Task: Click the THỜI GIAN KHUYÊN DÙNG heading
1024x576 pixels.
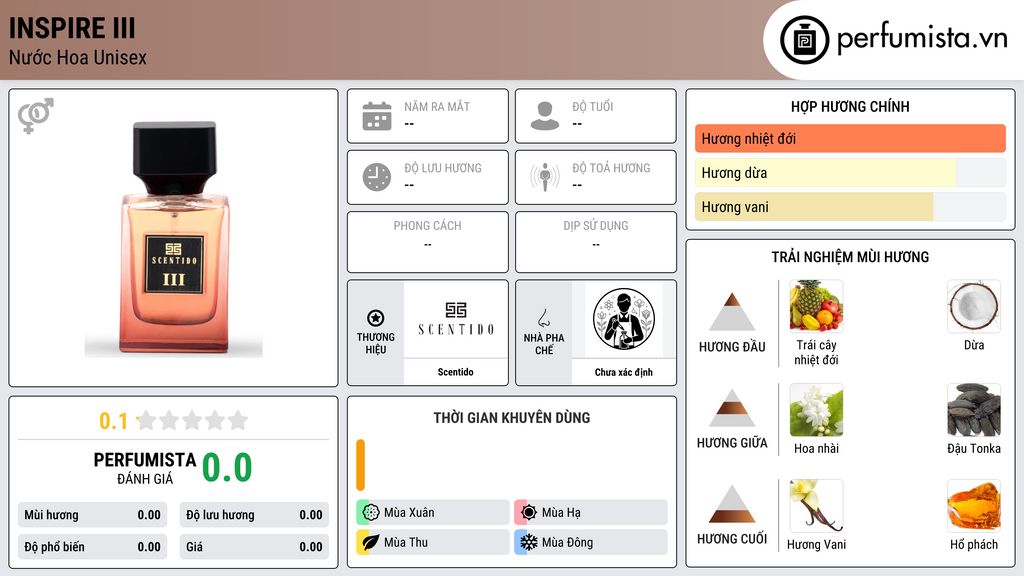Action: (512, 418)
